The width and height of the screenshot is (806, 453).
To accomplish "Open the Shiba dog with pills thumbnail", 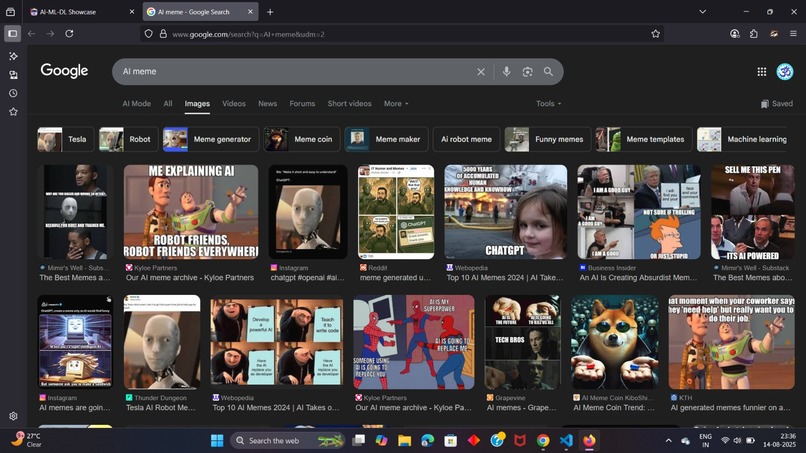I will click(615, 342).
